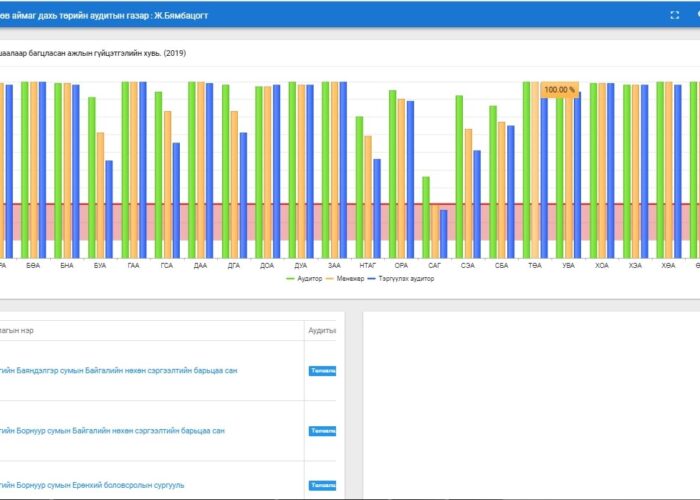Click the ХӨА axis label
Viewport: 700px width, 500px height.
668,266
